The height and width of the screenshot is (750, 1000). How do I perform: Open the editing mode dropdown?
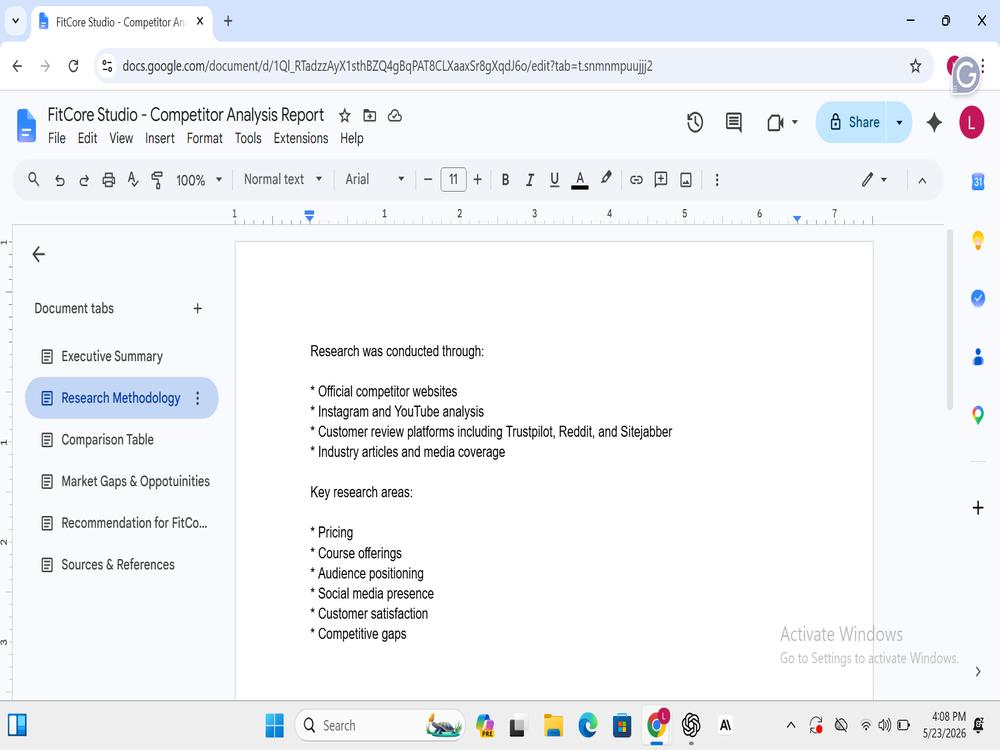point(874,180)
